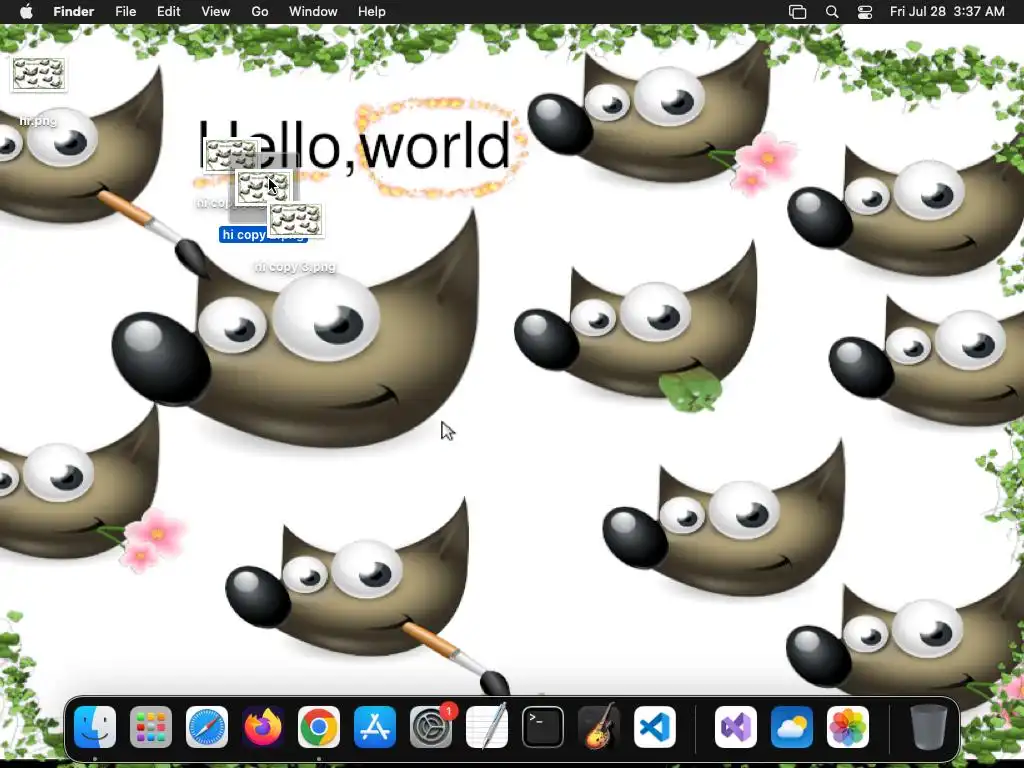The height and width of the screenshot is (768, 1024).
Task: Open the Apple menu
Action: click(x=26, y=12)
